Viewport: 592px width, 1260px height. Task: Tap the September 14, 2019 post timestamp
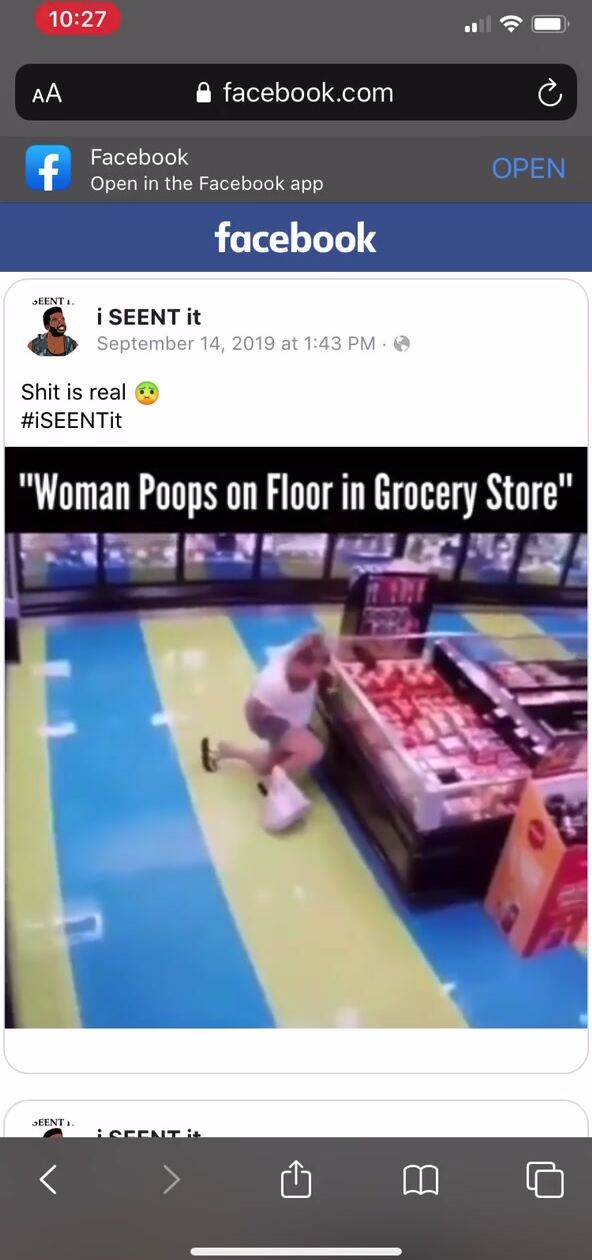point(235,344)
